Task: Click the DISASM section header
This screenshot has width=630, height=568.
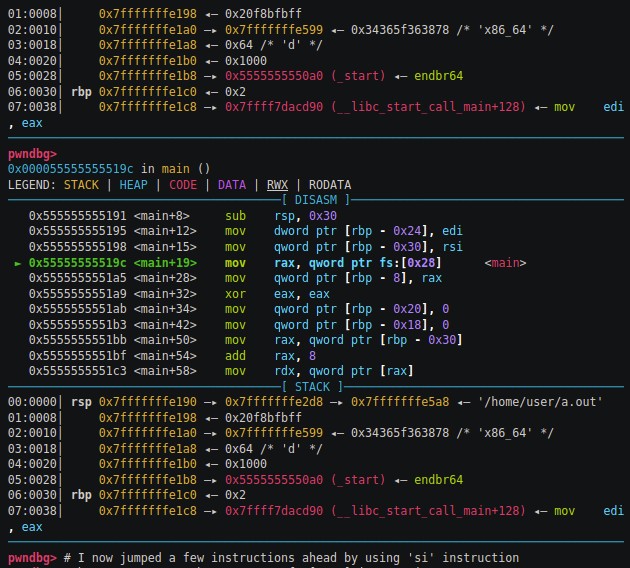Action: [316, 200]
